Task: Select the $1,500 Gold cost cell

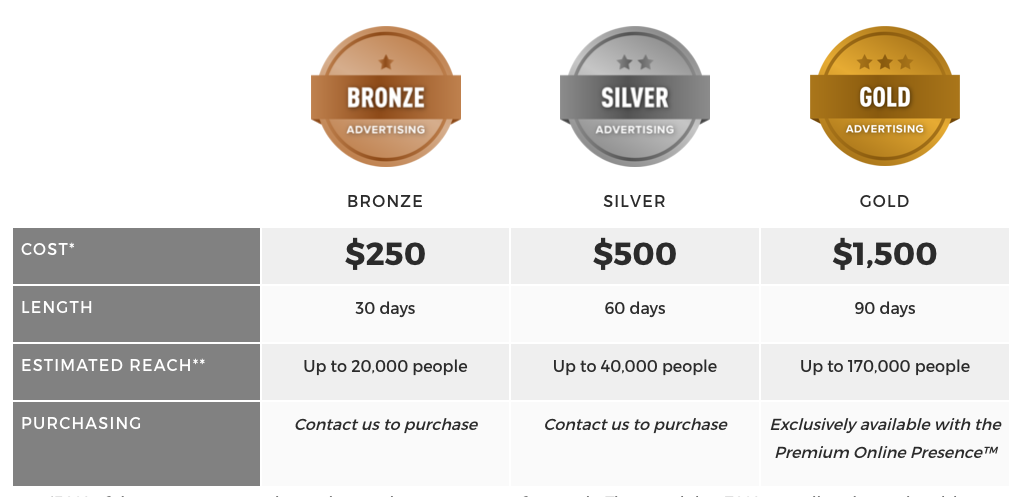Action: [x=884, y=255]
